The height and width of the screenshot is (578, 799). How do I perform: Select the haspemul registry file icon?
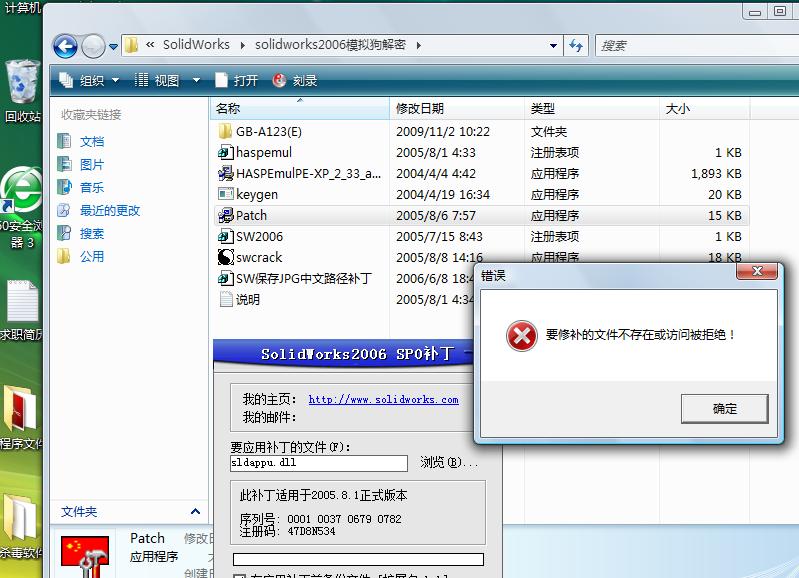pyautogui.click(x=225, y=152)
